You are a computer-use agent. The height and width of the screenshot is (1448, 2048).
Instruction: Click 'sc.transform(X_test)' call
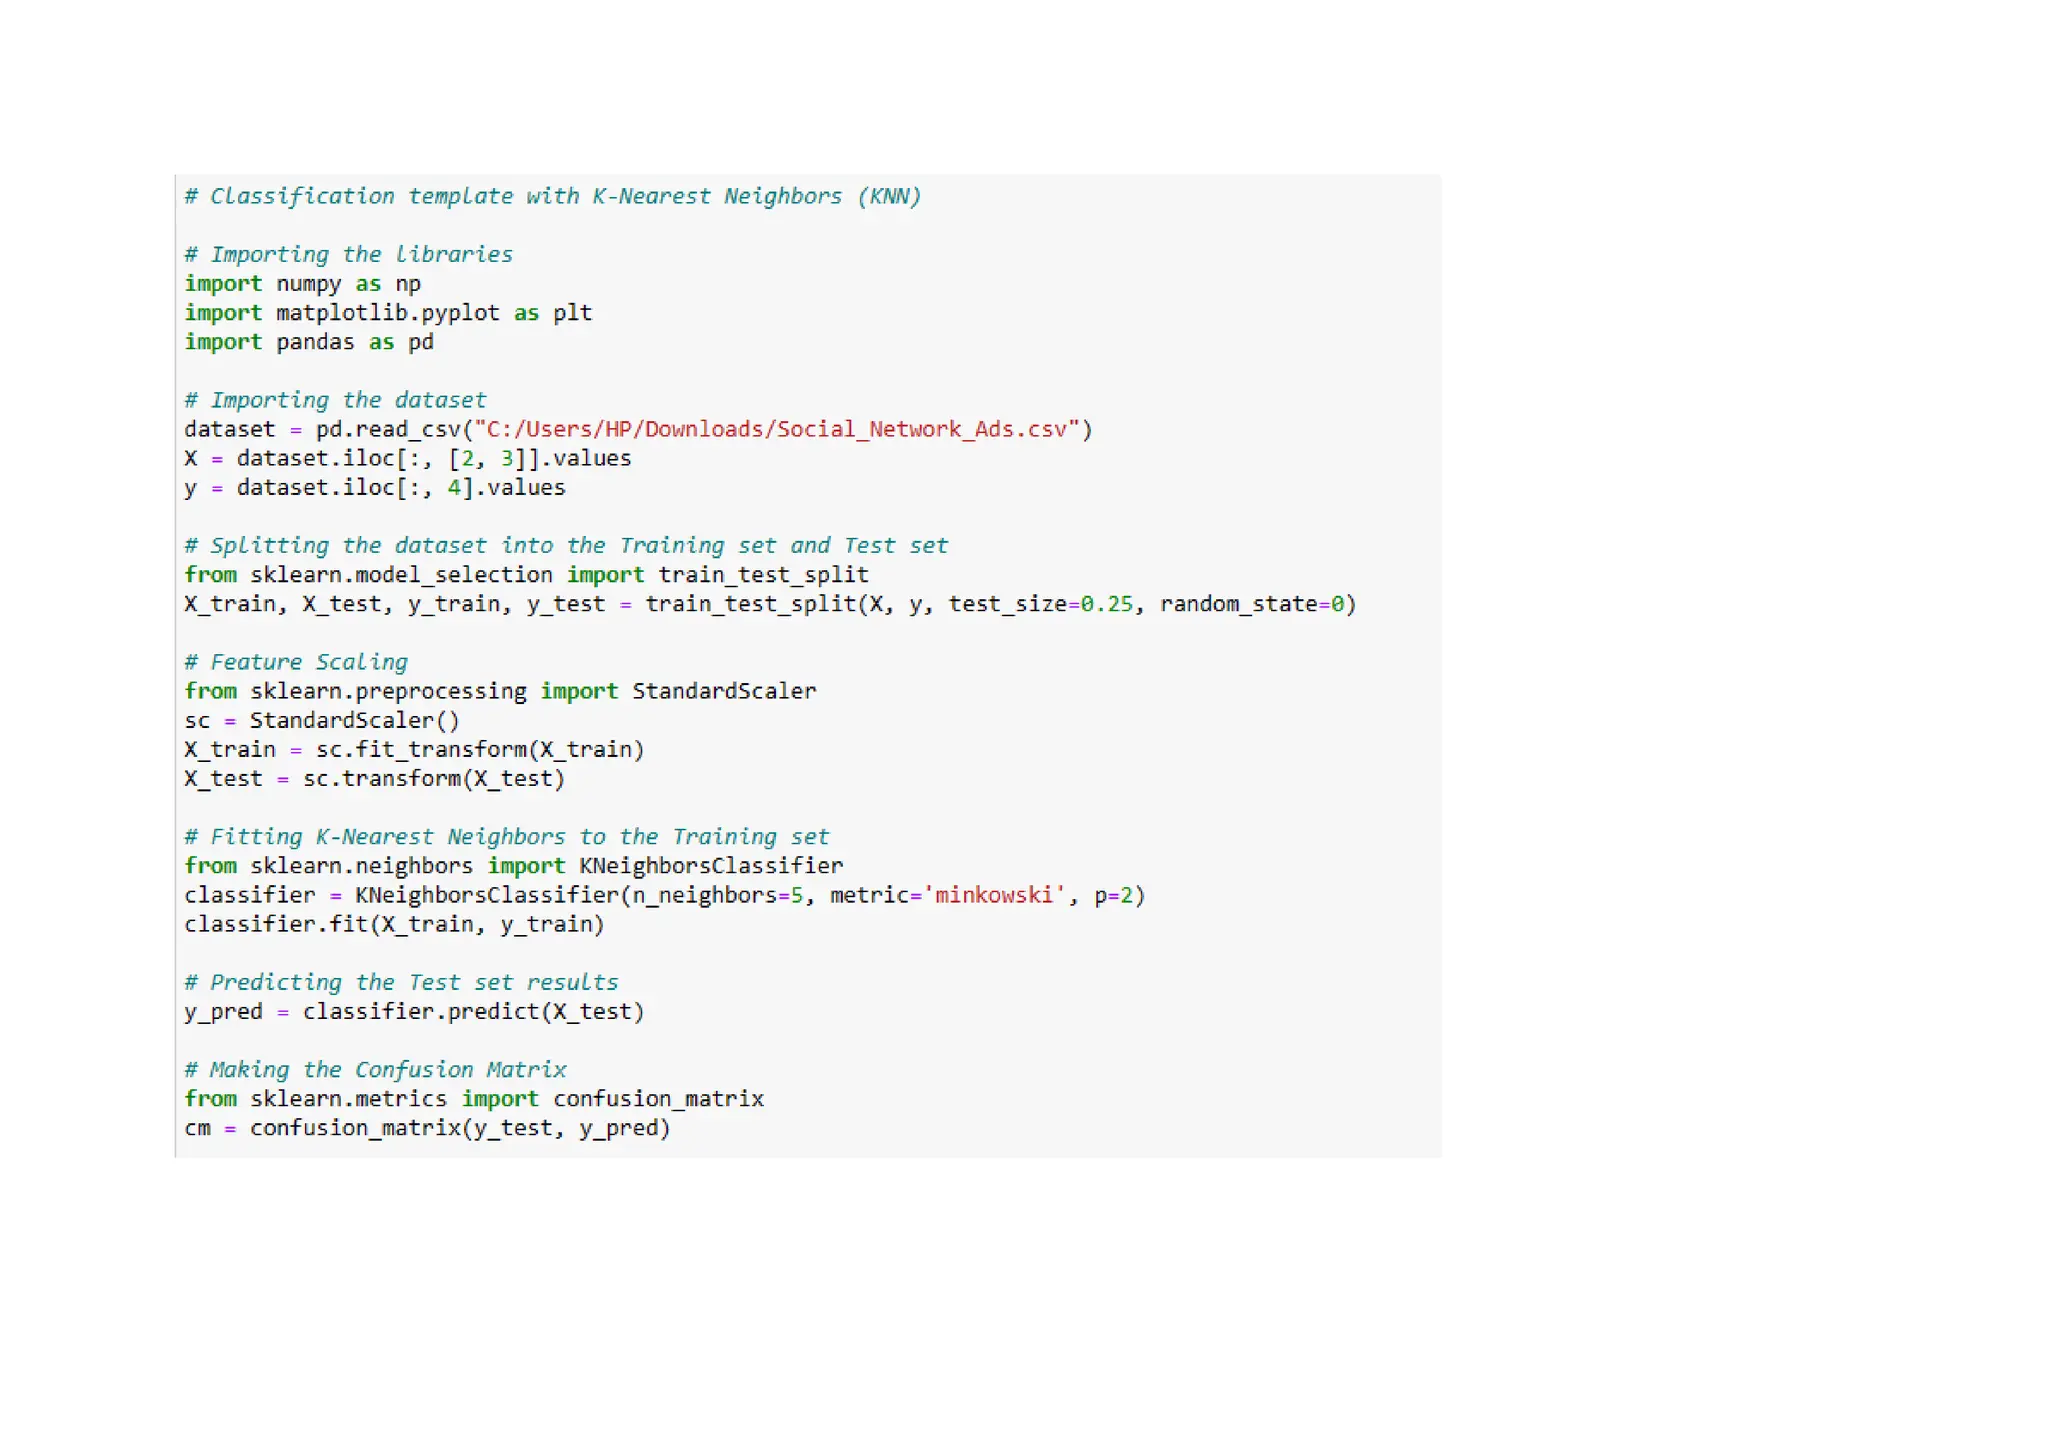tap(434, 779)
